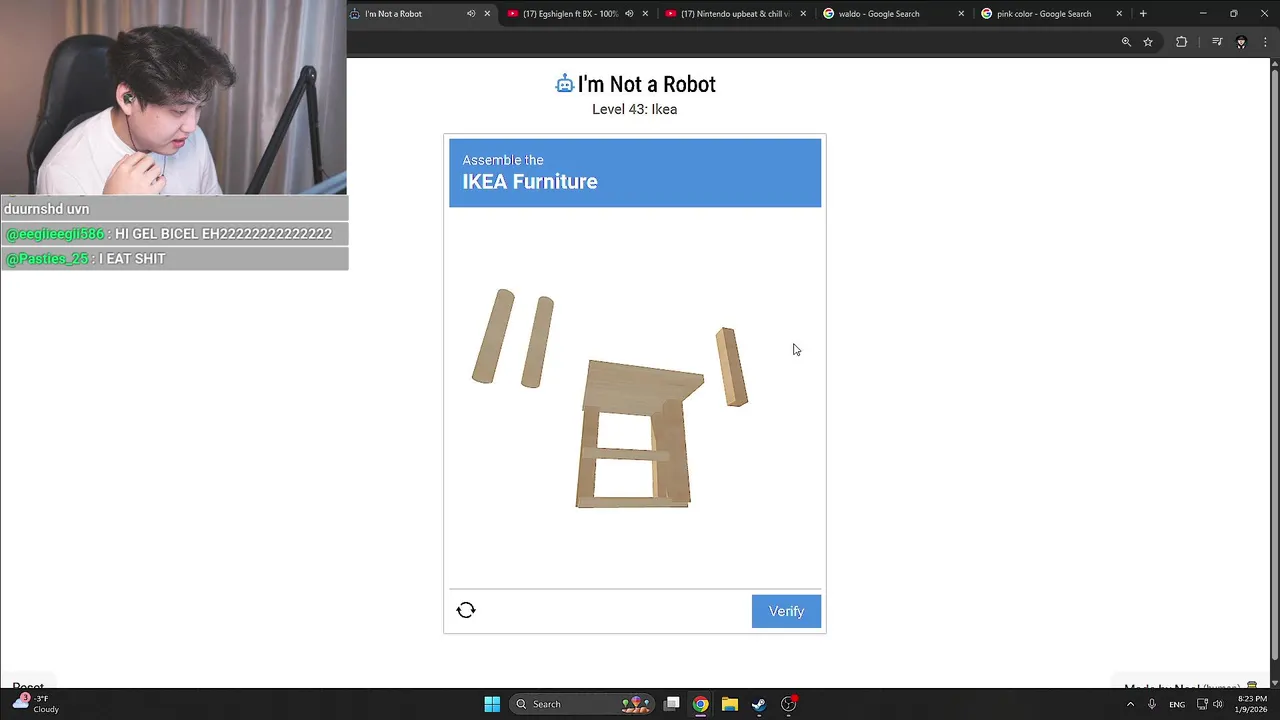The width and height of the screenshot is (1280, 720).
Task: Open the Chrome three-dot menu
Action: click(x=1267, y=42)
